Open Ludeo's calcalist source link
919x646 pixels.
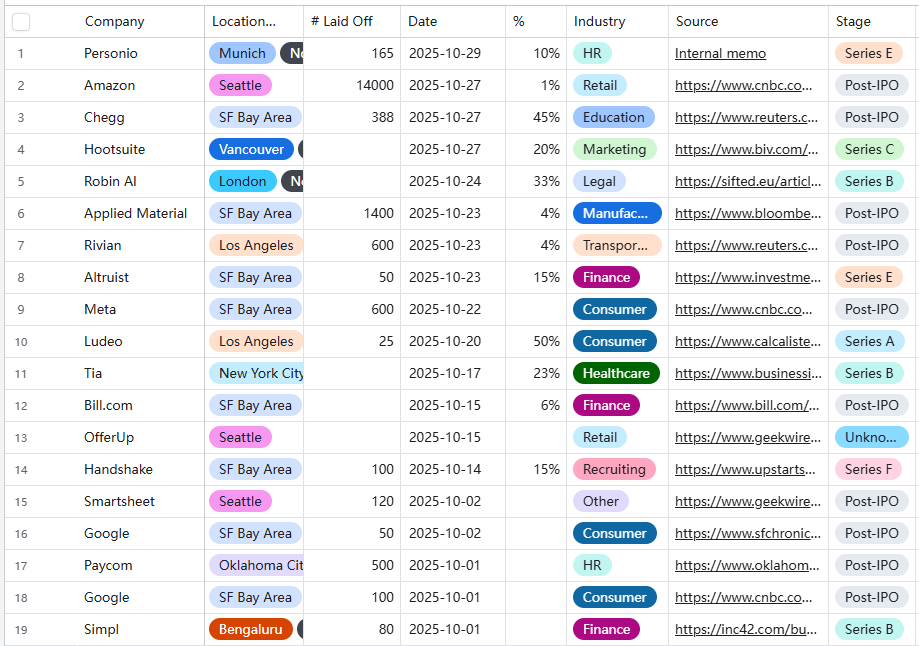(x=748, y=341)
